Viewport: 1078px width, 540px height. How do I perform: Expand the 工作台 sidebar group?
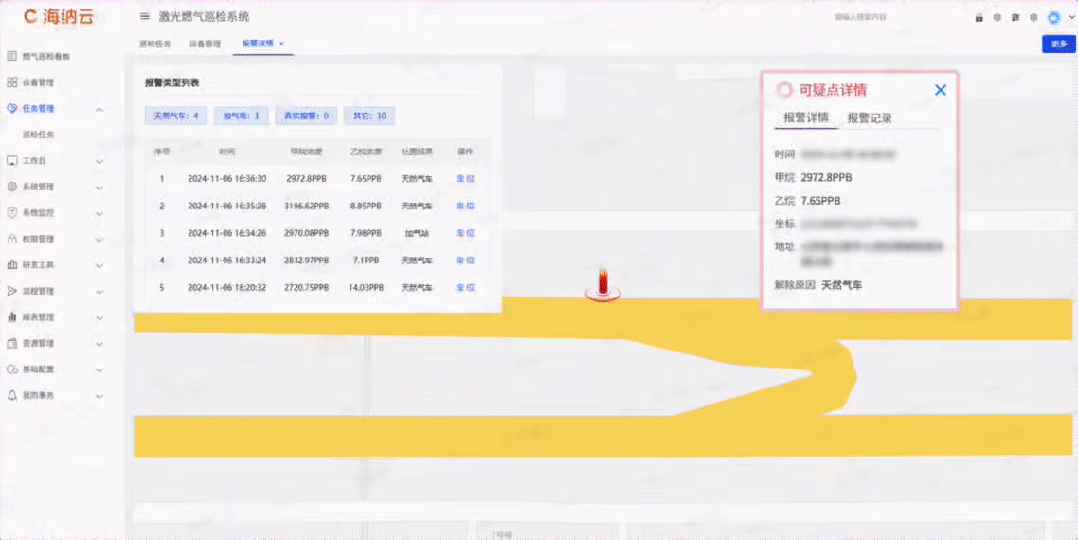coord(100,161)
